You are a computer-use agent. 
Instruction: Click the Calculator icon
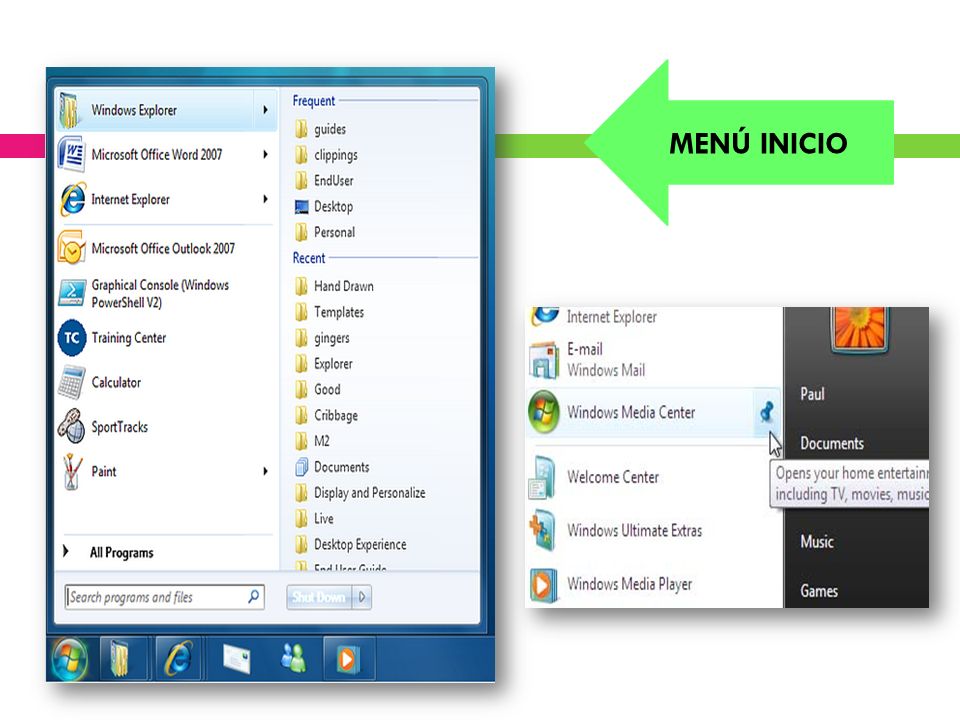[x=72, y=382]
